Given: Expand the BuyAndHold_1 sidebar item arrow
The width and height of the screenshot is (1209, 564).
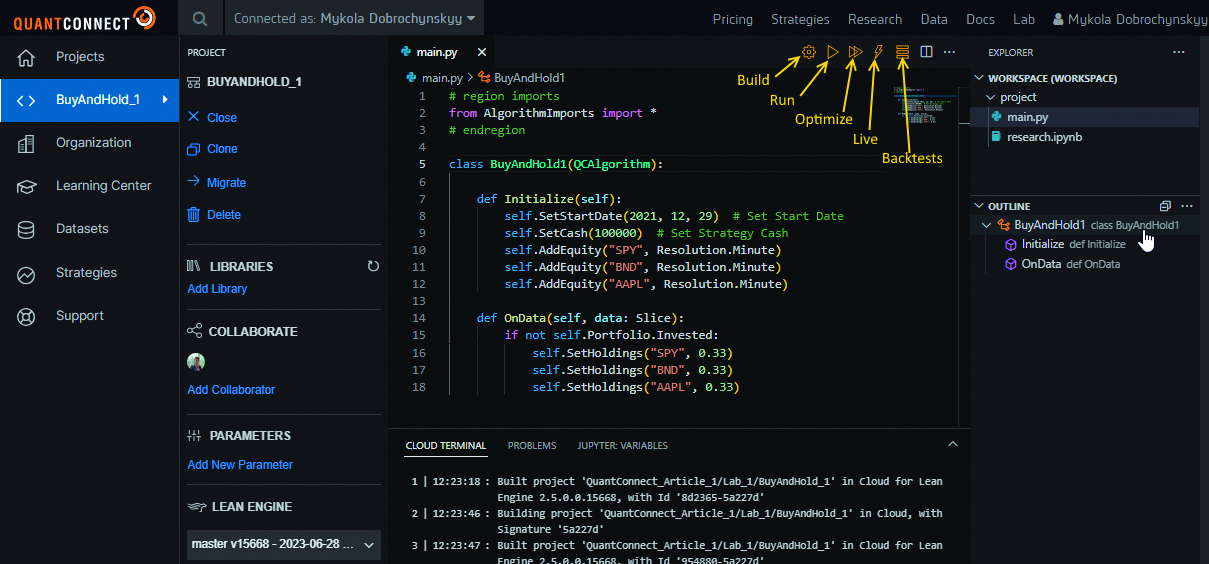Looking at the screenshot, I should [164, 100].
